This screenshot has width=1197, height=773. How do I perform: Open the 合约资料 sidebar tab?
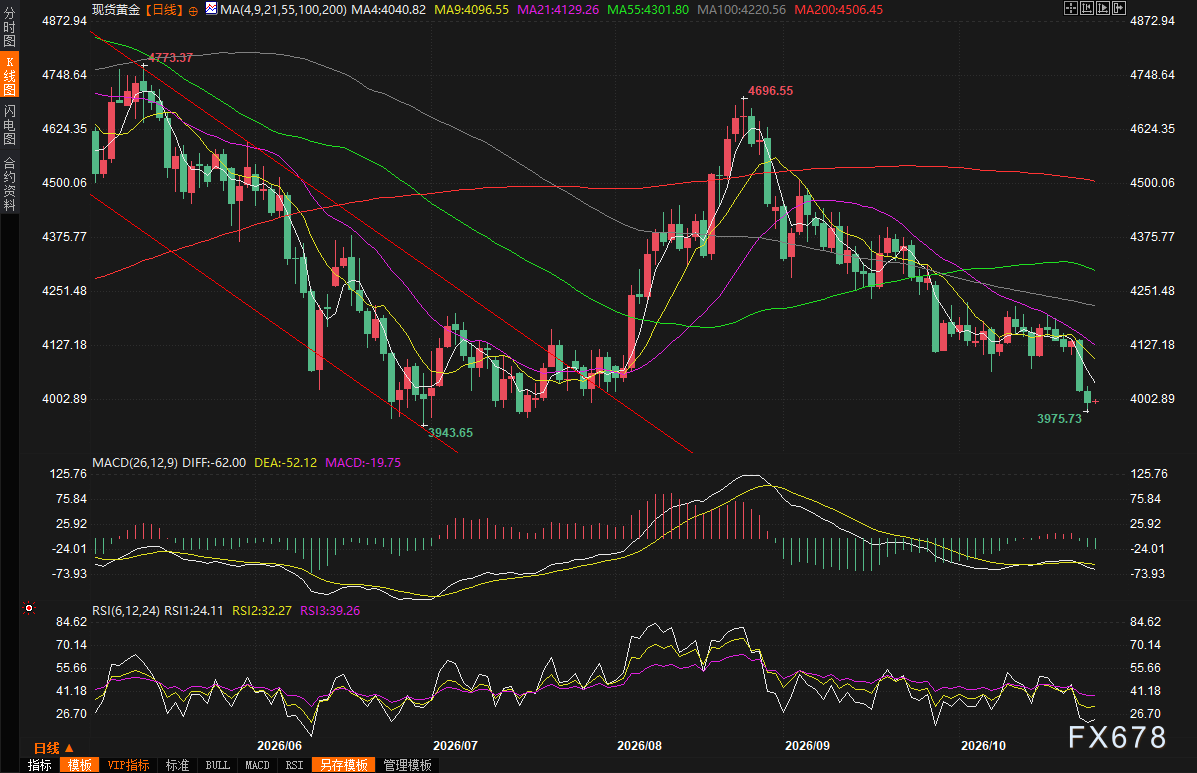[9, 183]
